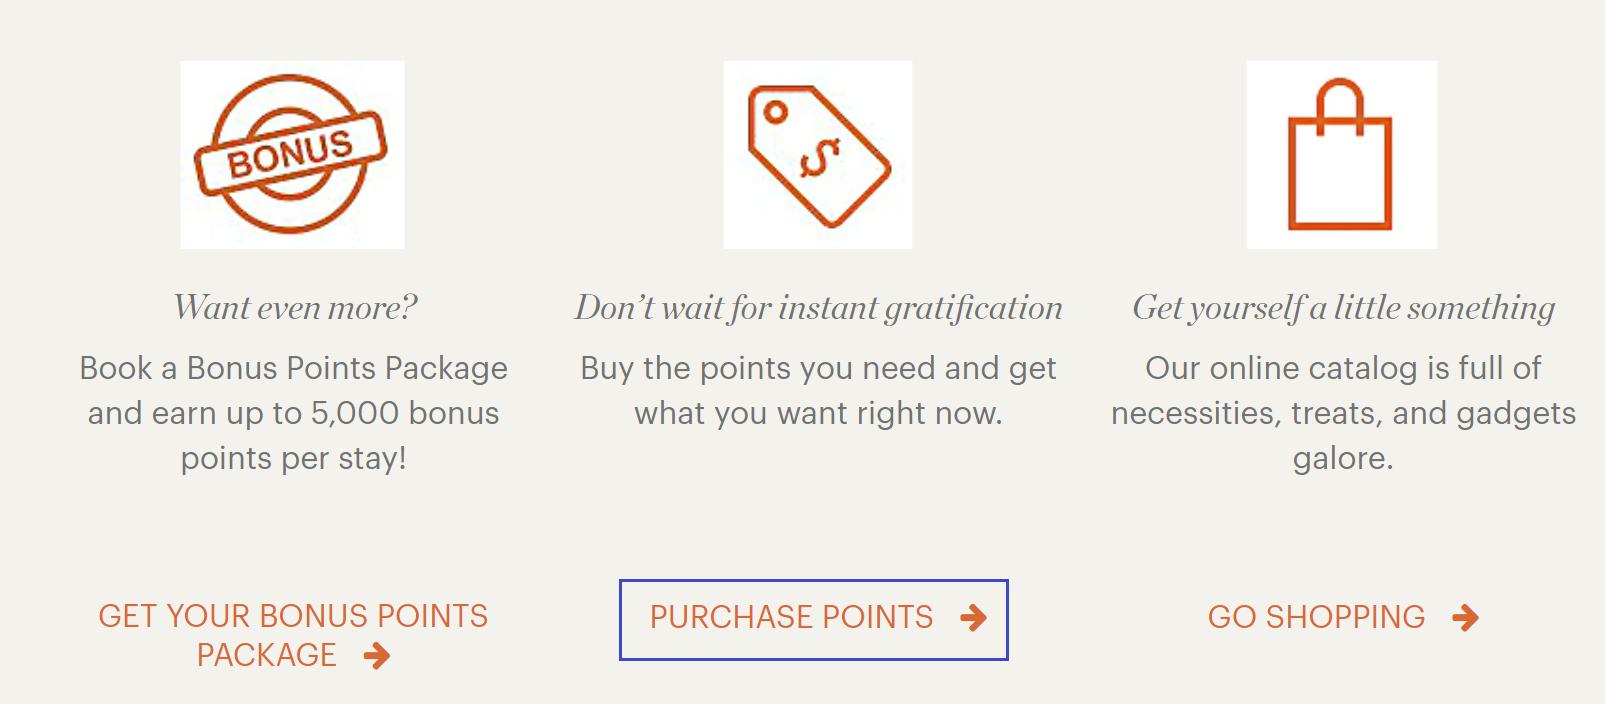Click the handle of the shopping bag
This screenshot has width=1607, height=704.
(x=1340, y=106)
